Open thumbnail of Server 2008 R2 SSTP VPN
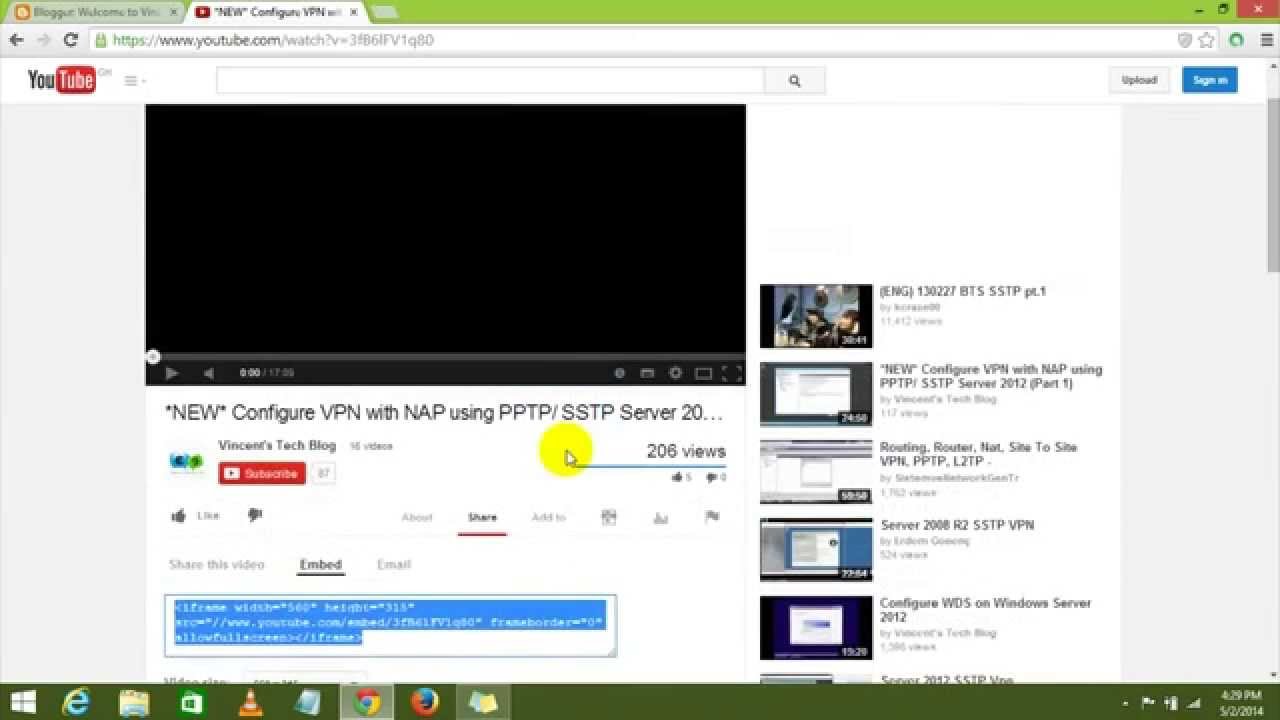The height and width of the screenshot is (720, 1280). (816, 550)
